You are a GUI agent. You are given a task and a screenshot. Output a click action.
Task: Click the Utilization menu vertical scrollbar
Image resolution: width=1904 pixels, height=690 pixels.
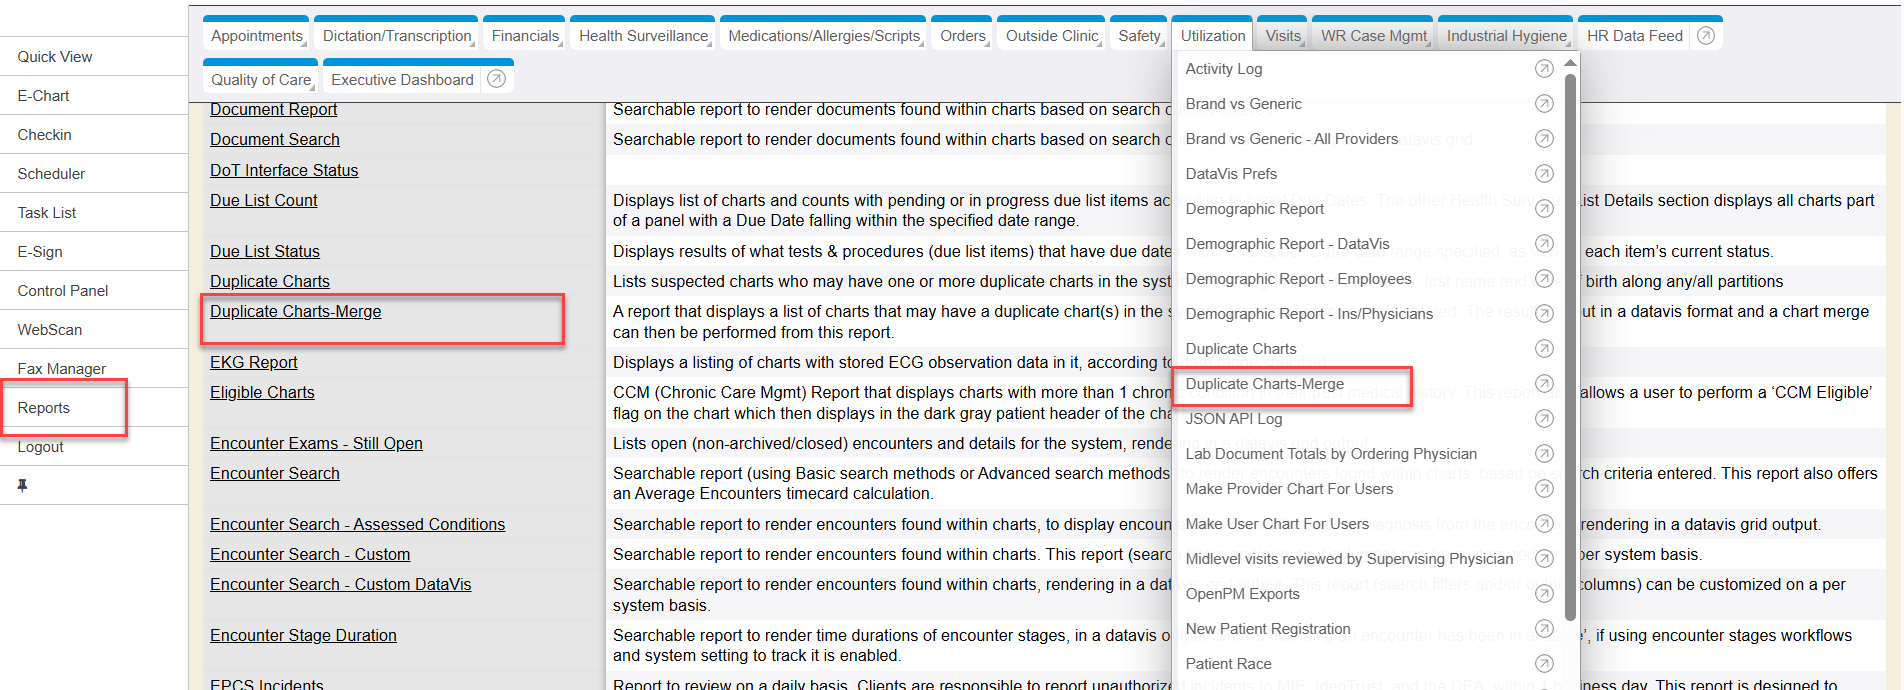coord(1570,340)
